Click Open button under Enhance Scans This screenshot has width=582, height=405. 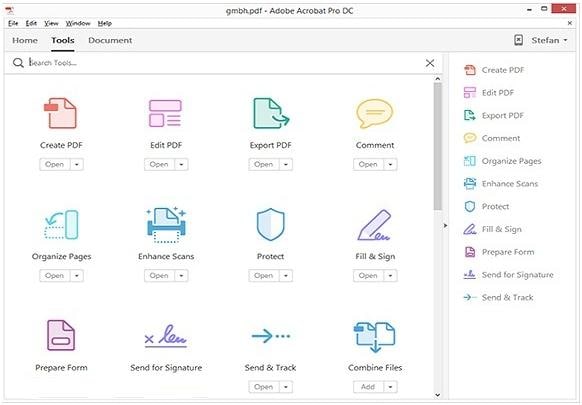[159, 276]
